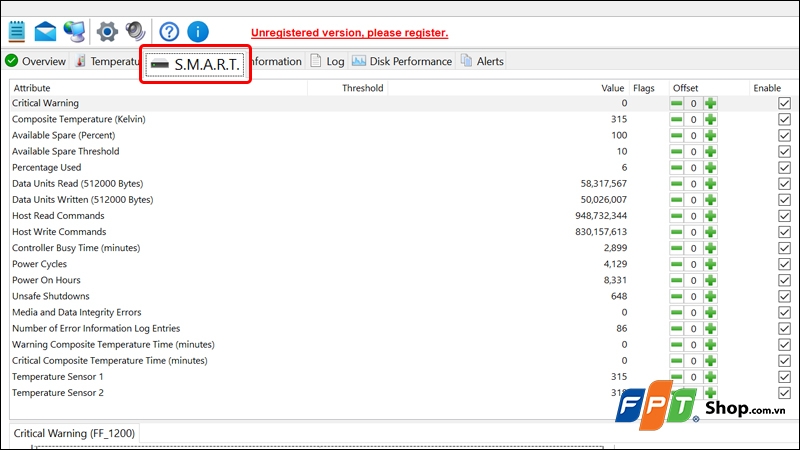The width and height of the screenshot is (800, 450).
Task: Open settings via the gear icon
Action: click(x=107, y=32)
